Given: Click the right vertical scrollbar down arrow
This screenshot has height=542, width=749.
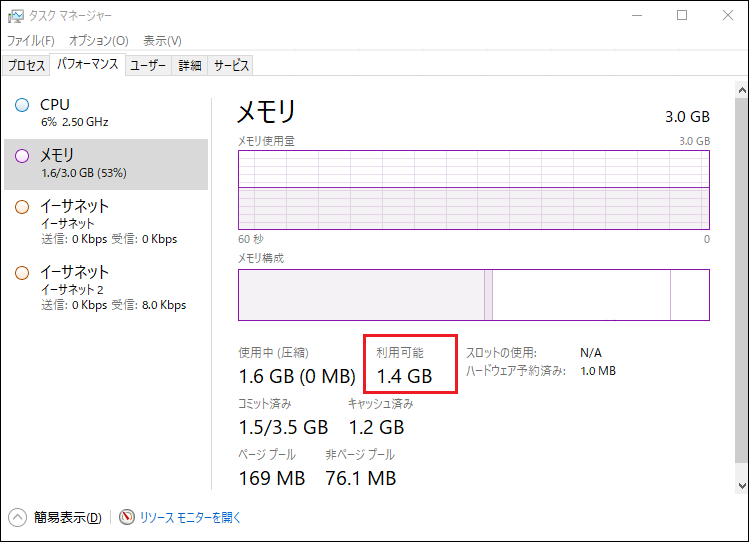Looking at the screenshot, I should click(741, 485).
